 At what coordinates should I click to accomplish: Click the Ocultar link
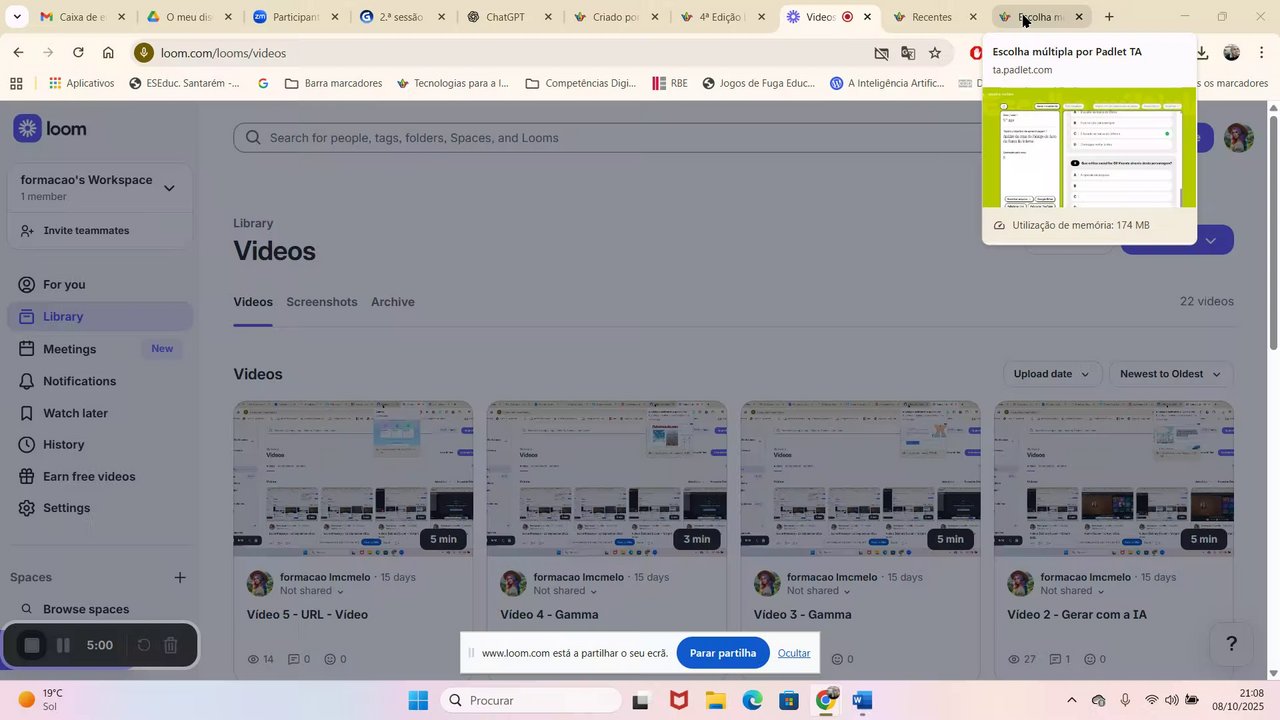click(x=794, y=653)
